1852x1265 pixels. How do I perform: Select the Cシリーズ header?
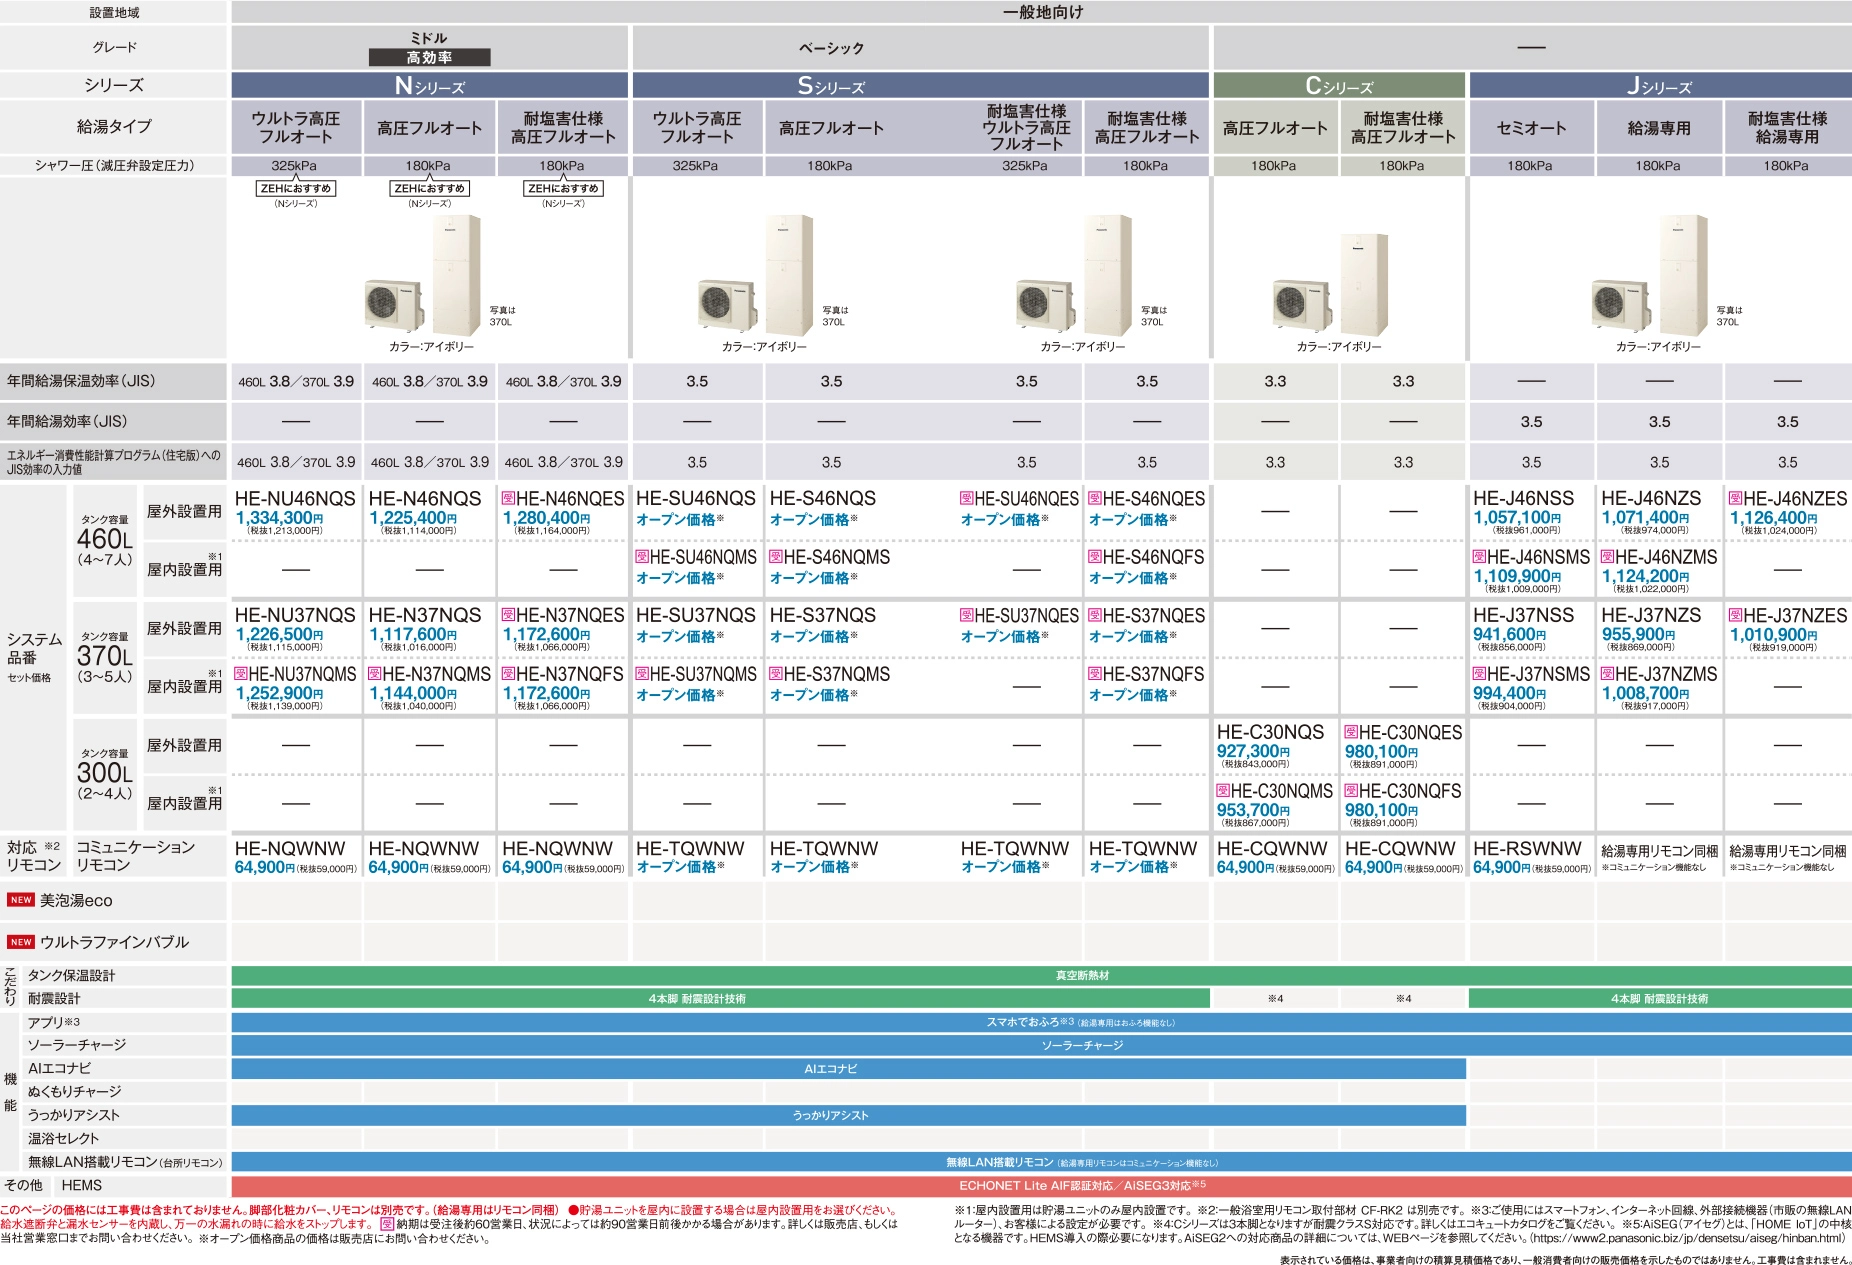pyautogui.click(x=1339, y=86)
